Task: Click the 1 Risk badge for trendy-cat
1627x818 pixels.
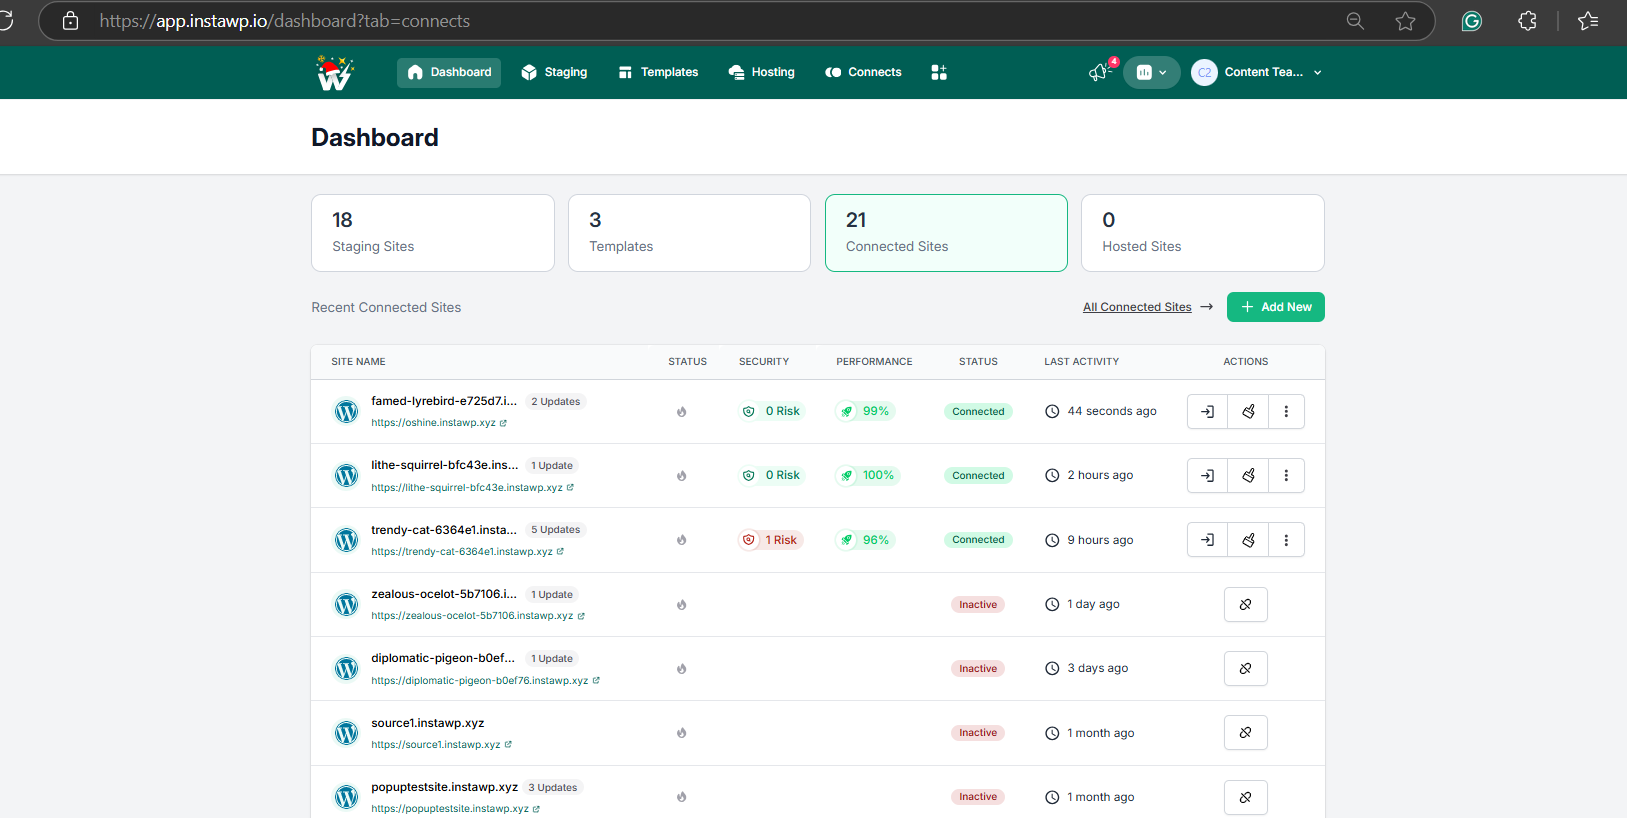Action: [770, 540]
